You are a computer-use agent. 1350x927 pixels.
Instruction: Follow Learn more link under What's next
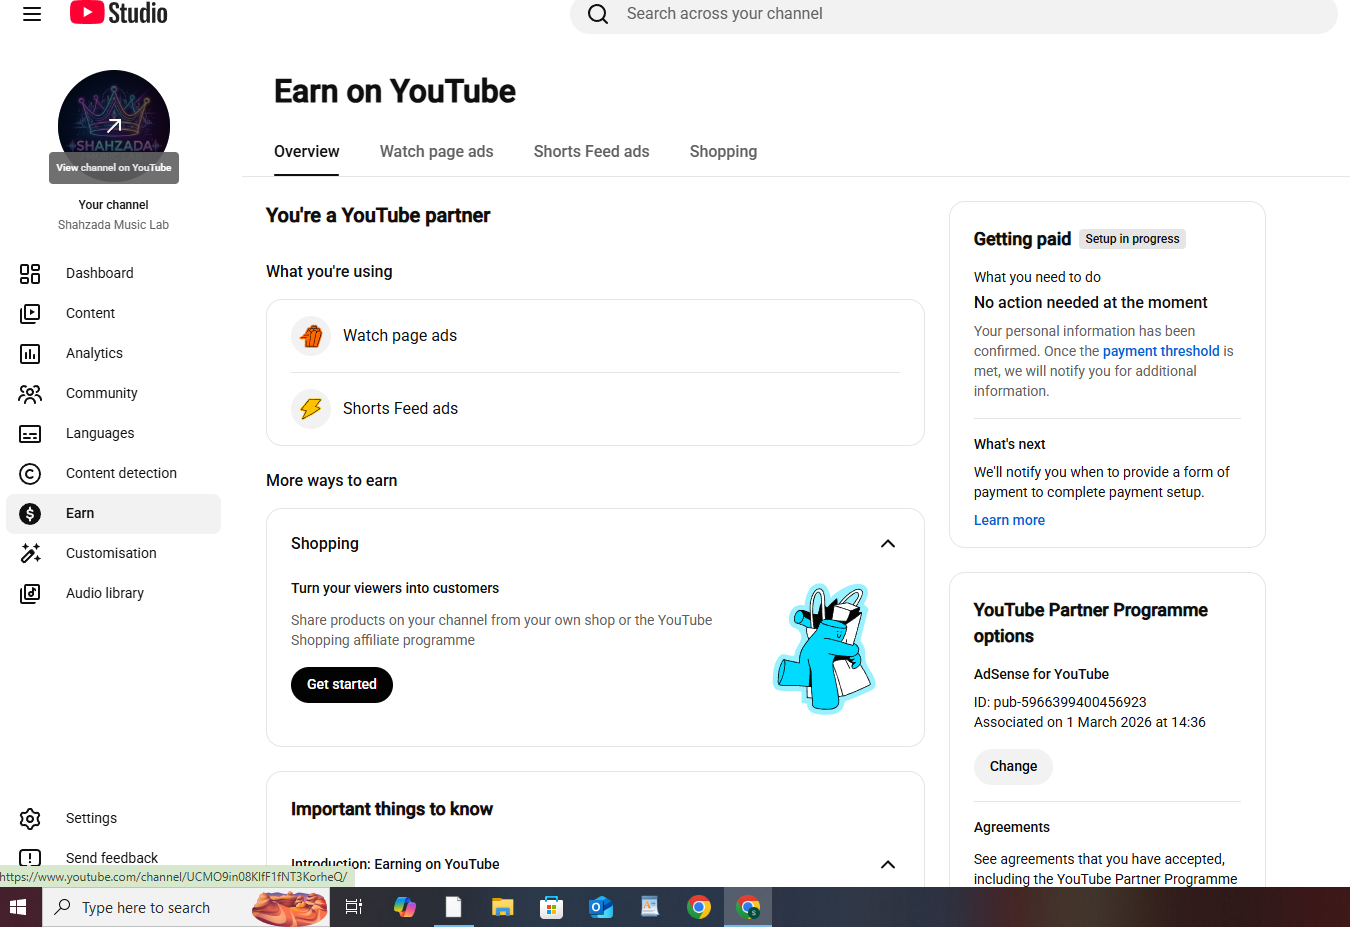1009,520
